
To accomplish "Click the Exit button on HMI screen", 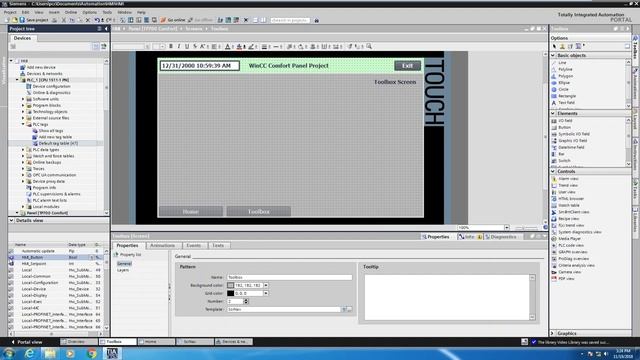I will click(407, 66).
